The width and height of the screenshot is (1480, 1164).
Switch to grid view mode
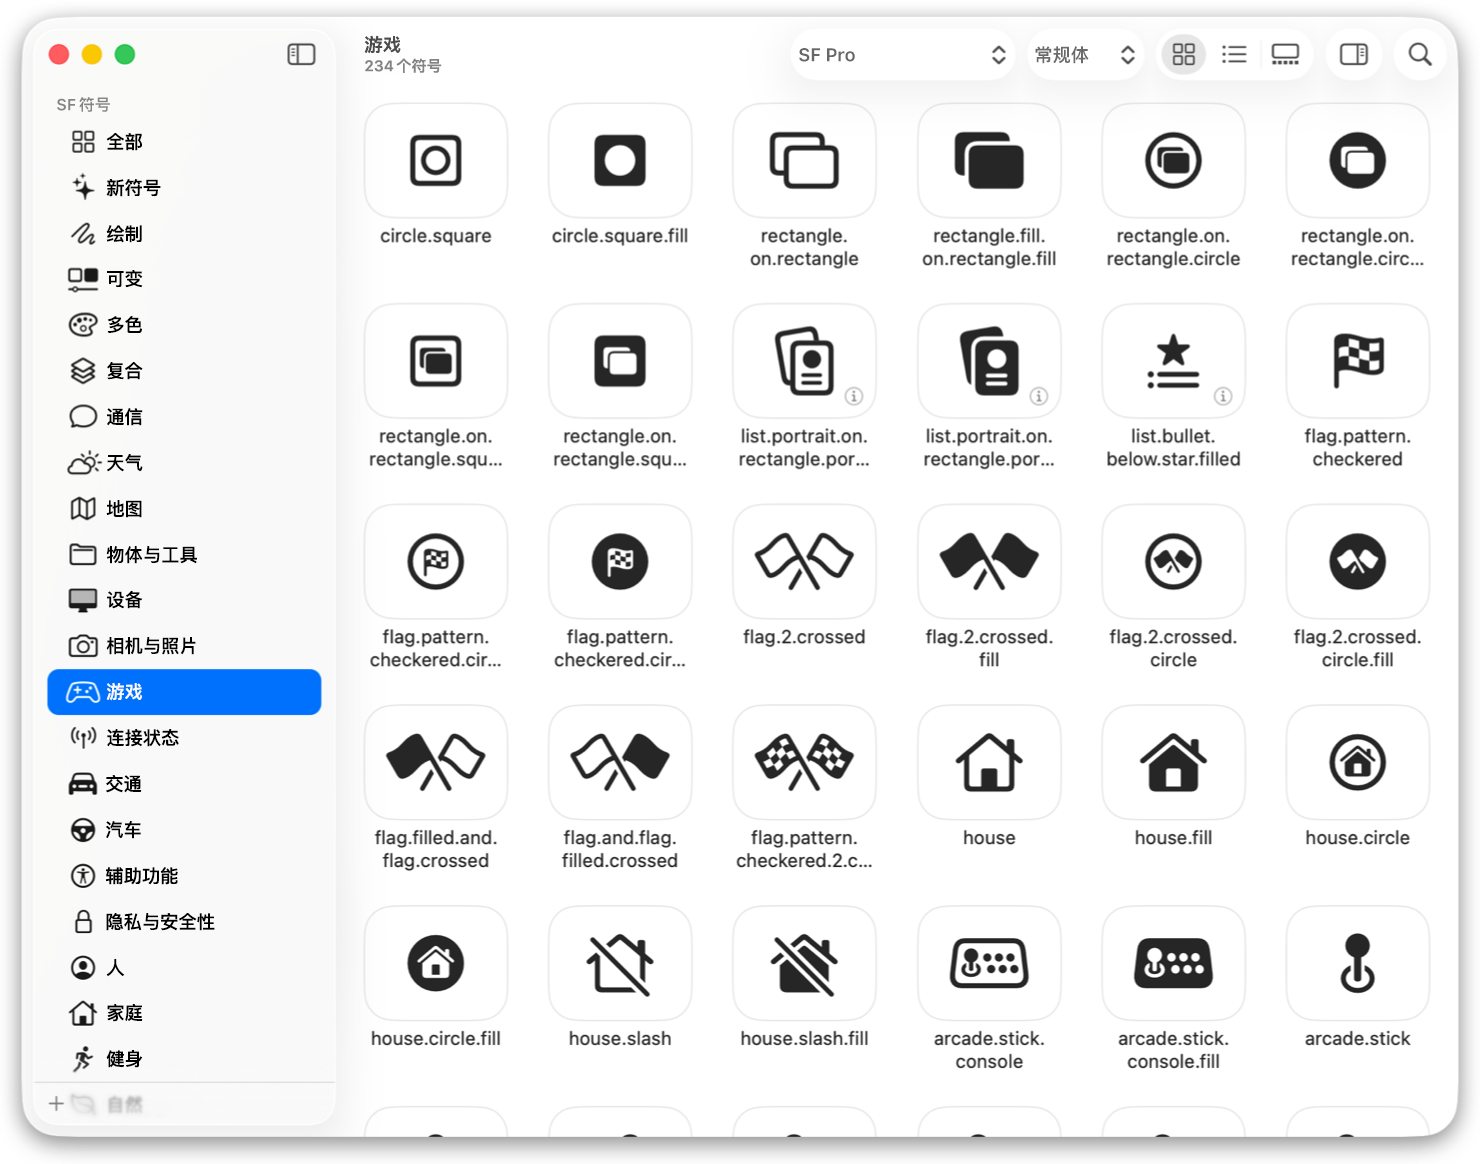[x=1184, y=54]
